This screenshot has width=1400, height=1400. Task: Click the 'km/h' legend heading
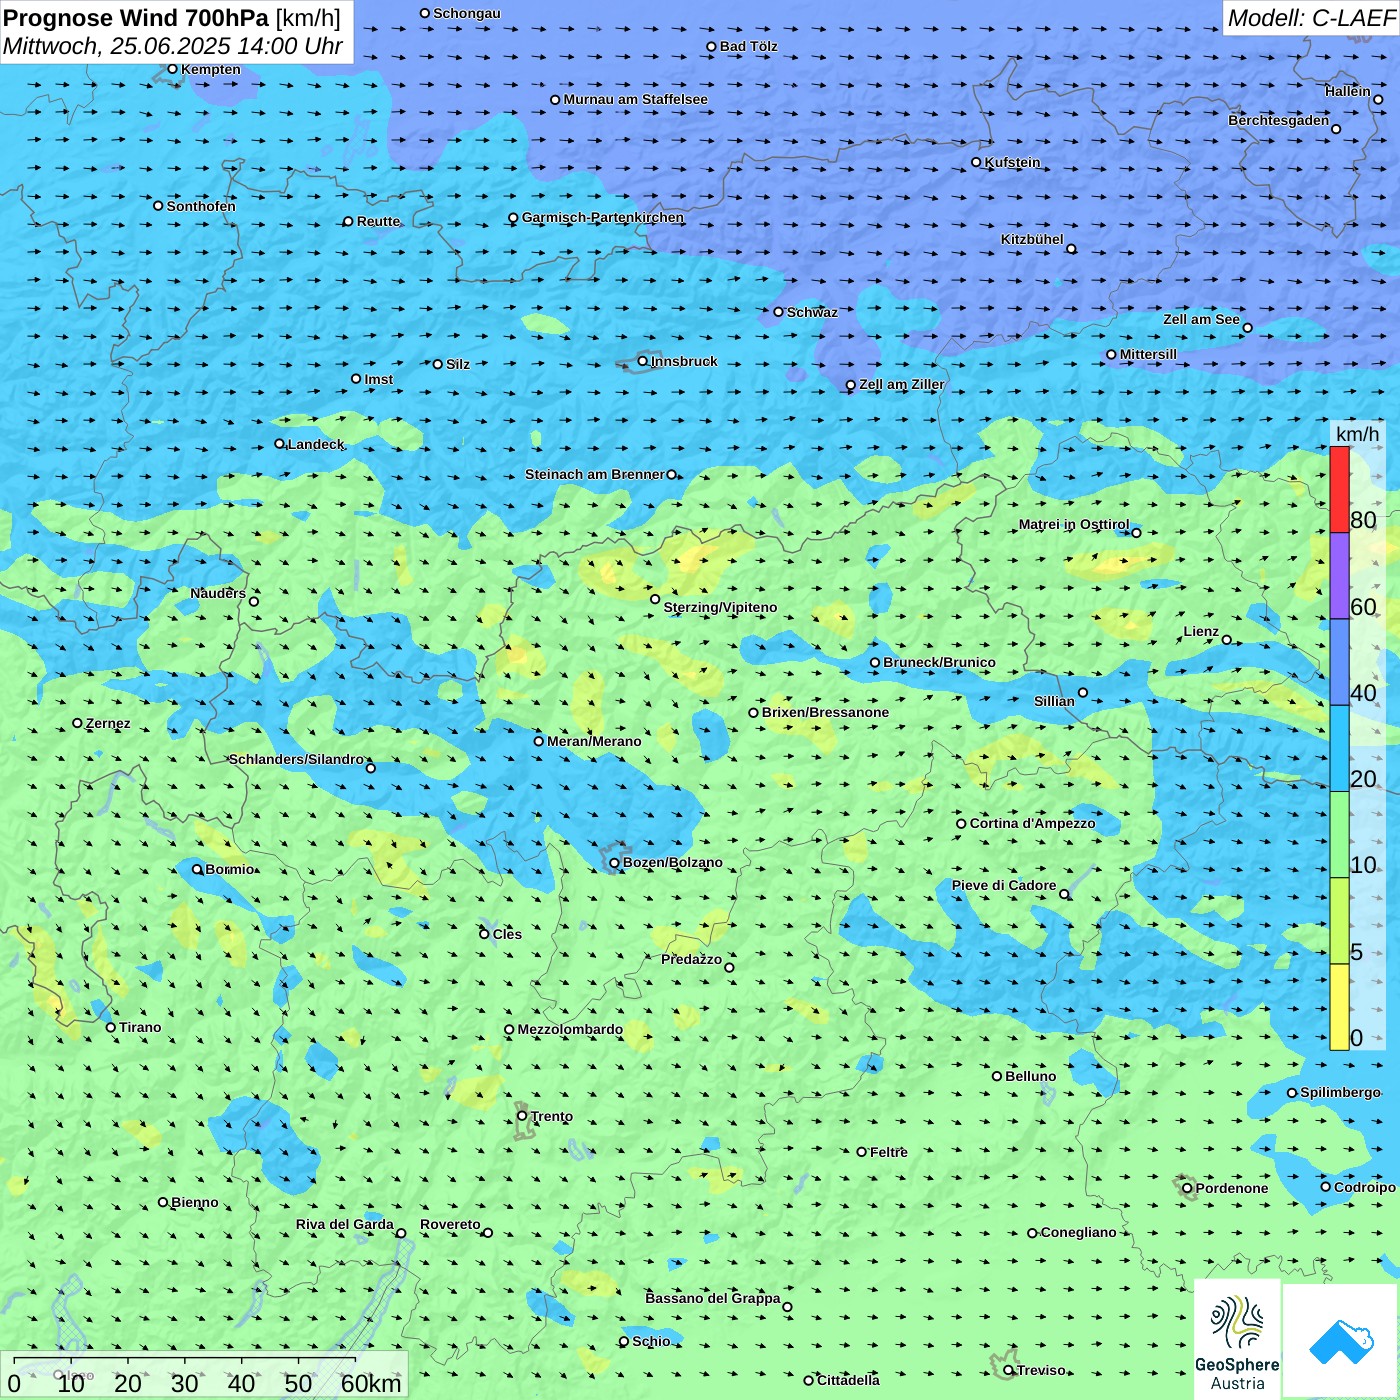tap(1358, 433)
